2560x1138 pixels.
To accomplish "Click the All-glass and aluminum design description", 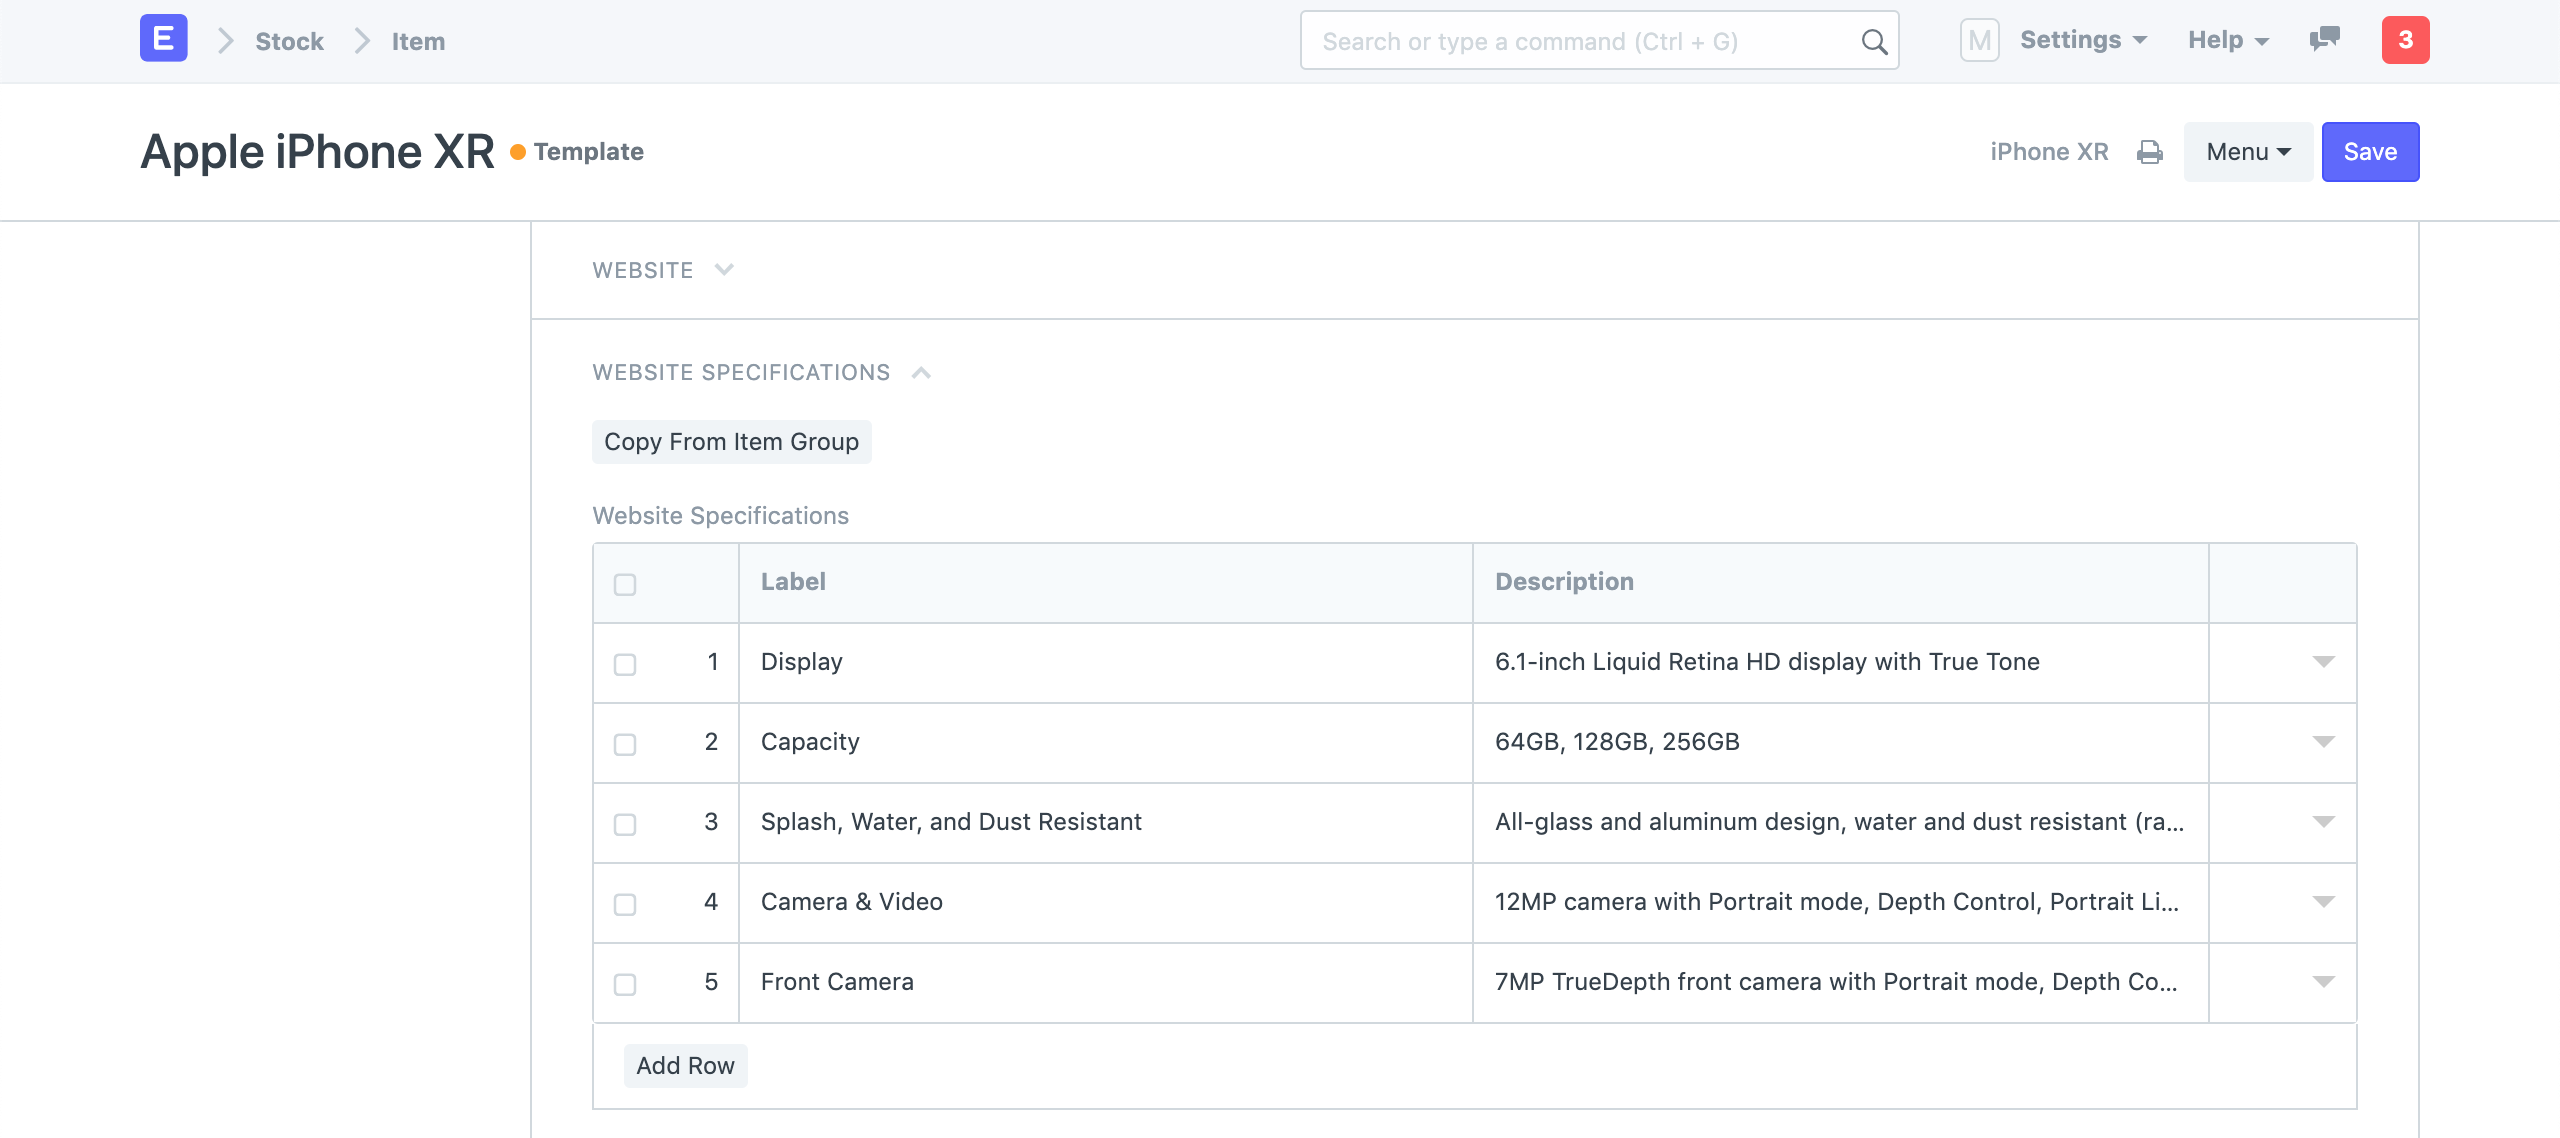I will 1841,823.
